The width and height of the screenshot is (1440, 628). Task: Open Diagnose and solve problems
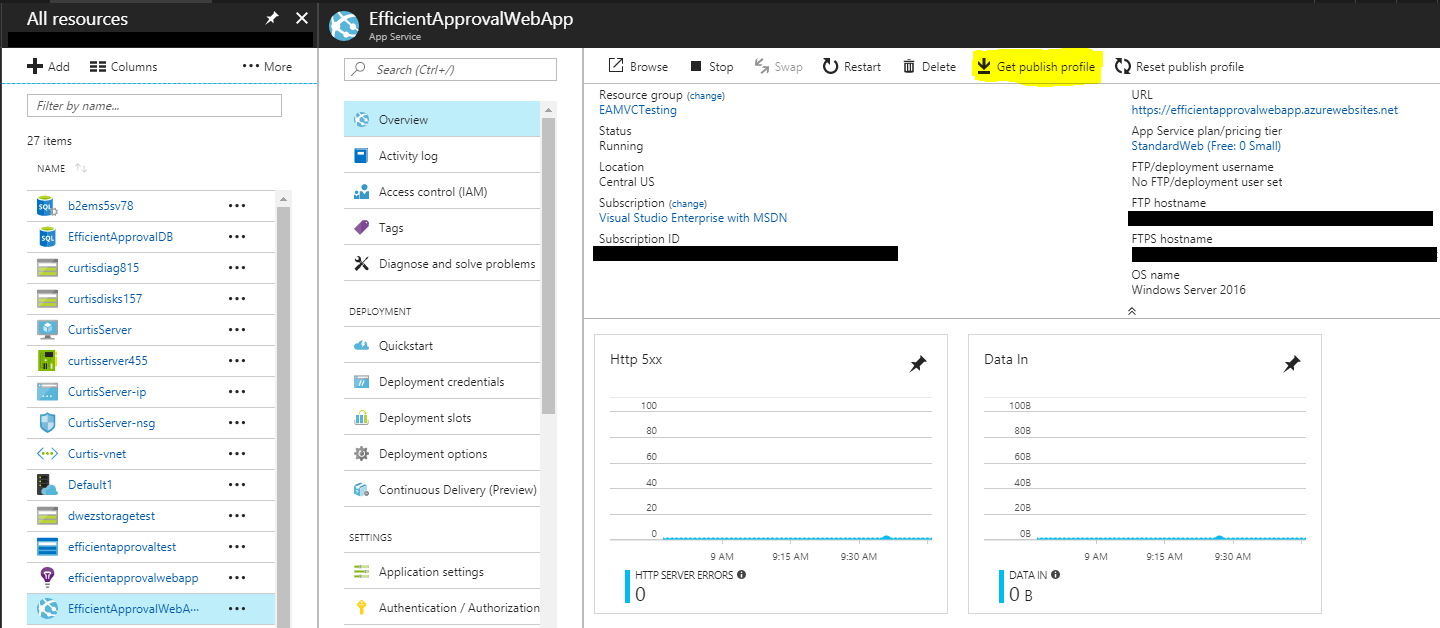441,264
